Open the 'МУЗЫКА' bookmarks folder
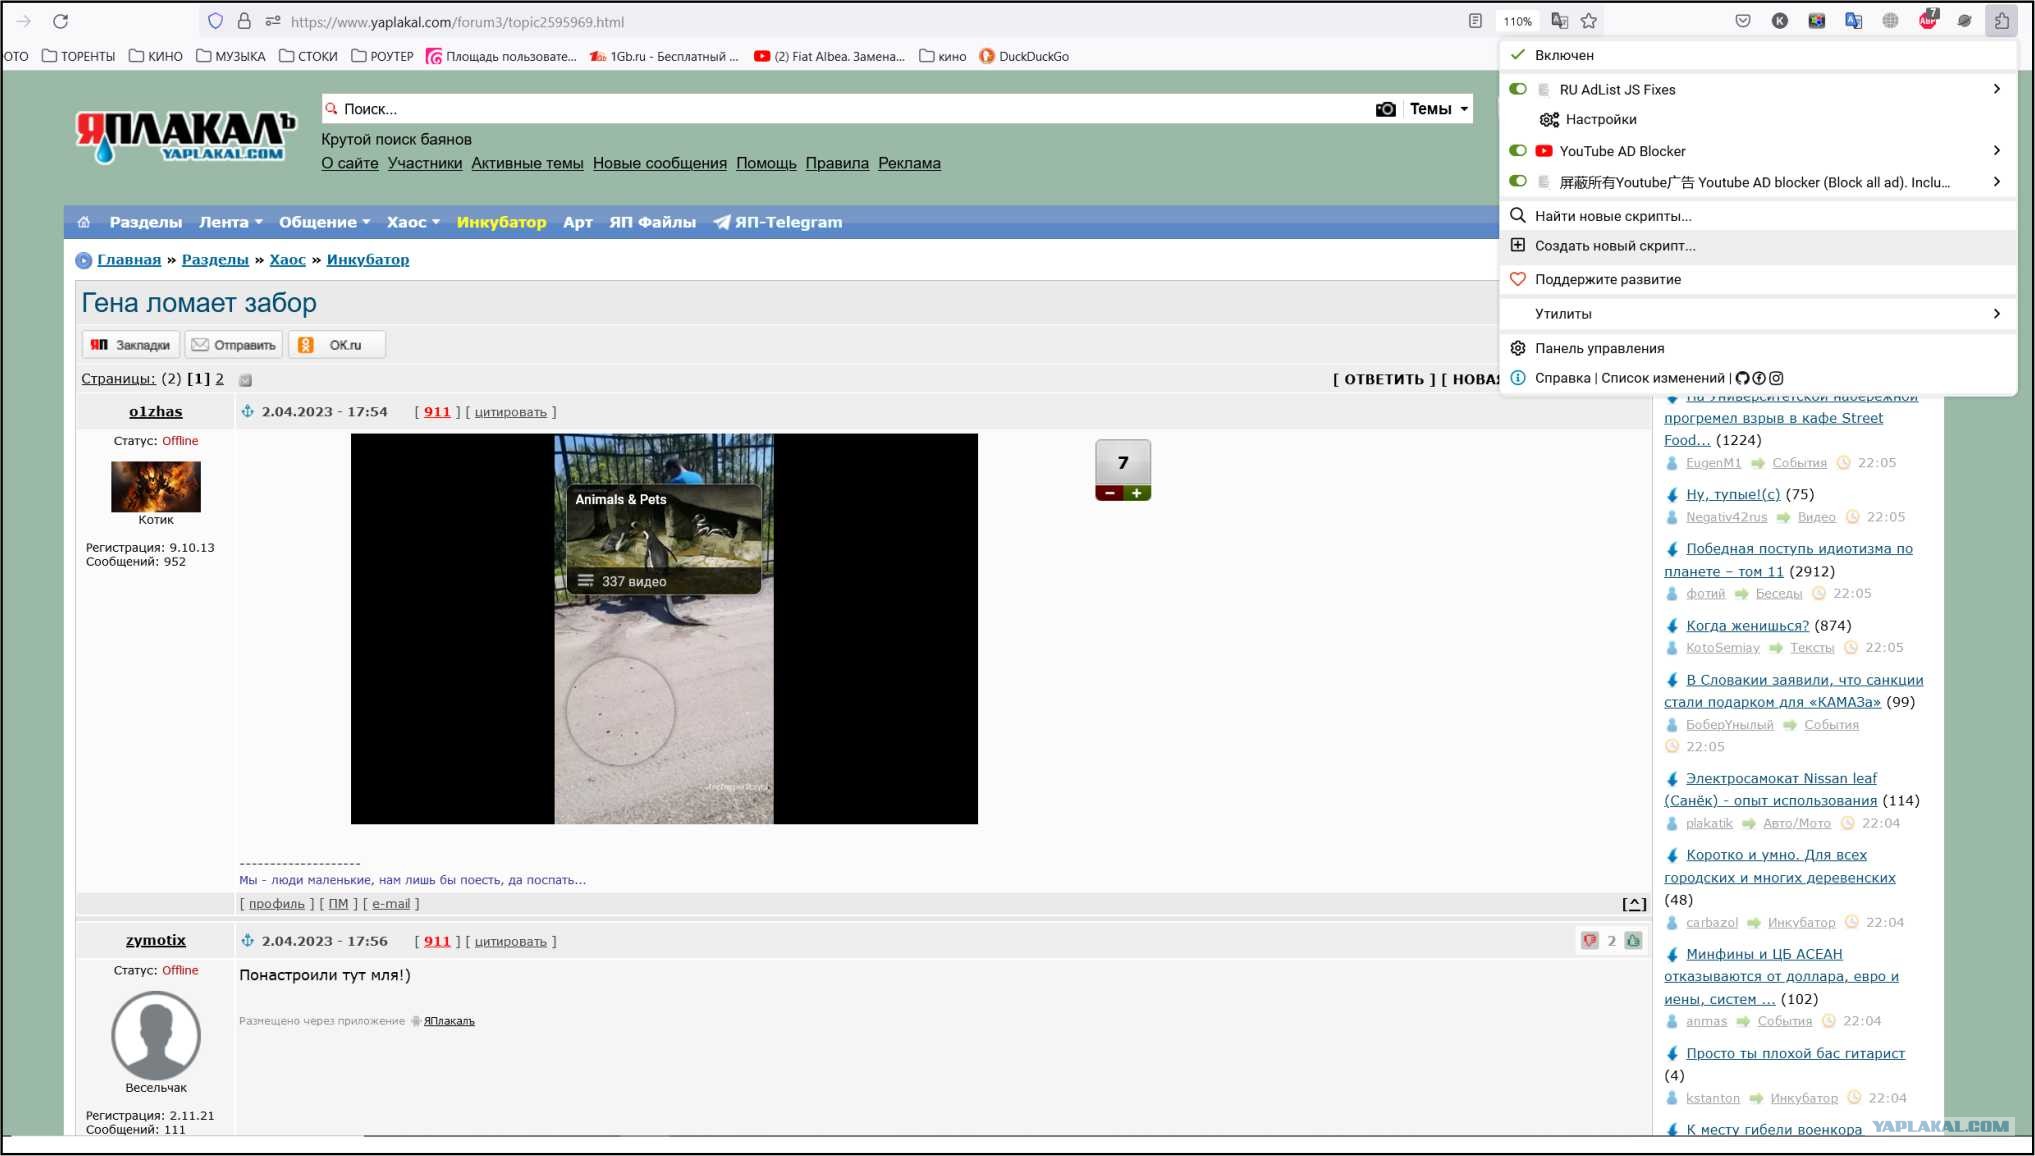This screenshot has width=2035, height=1156. click(231, 56)
